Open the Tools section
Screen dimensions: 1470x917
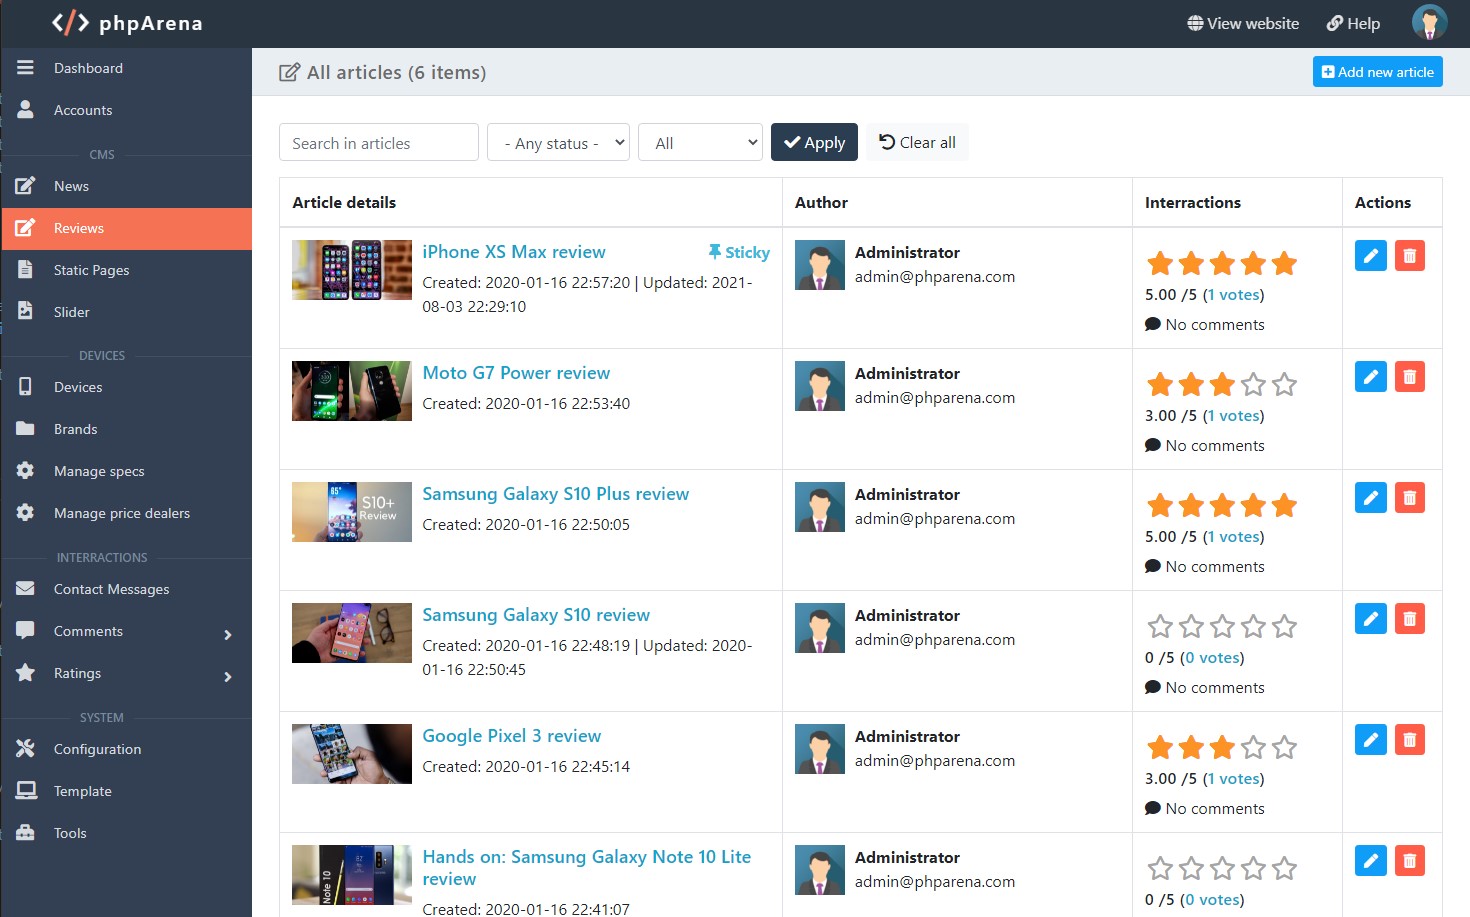[70, 833]
